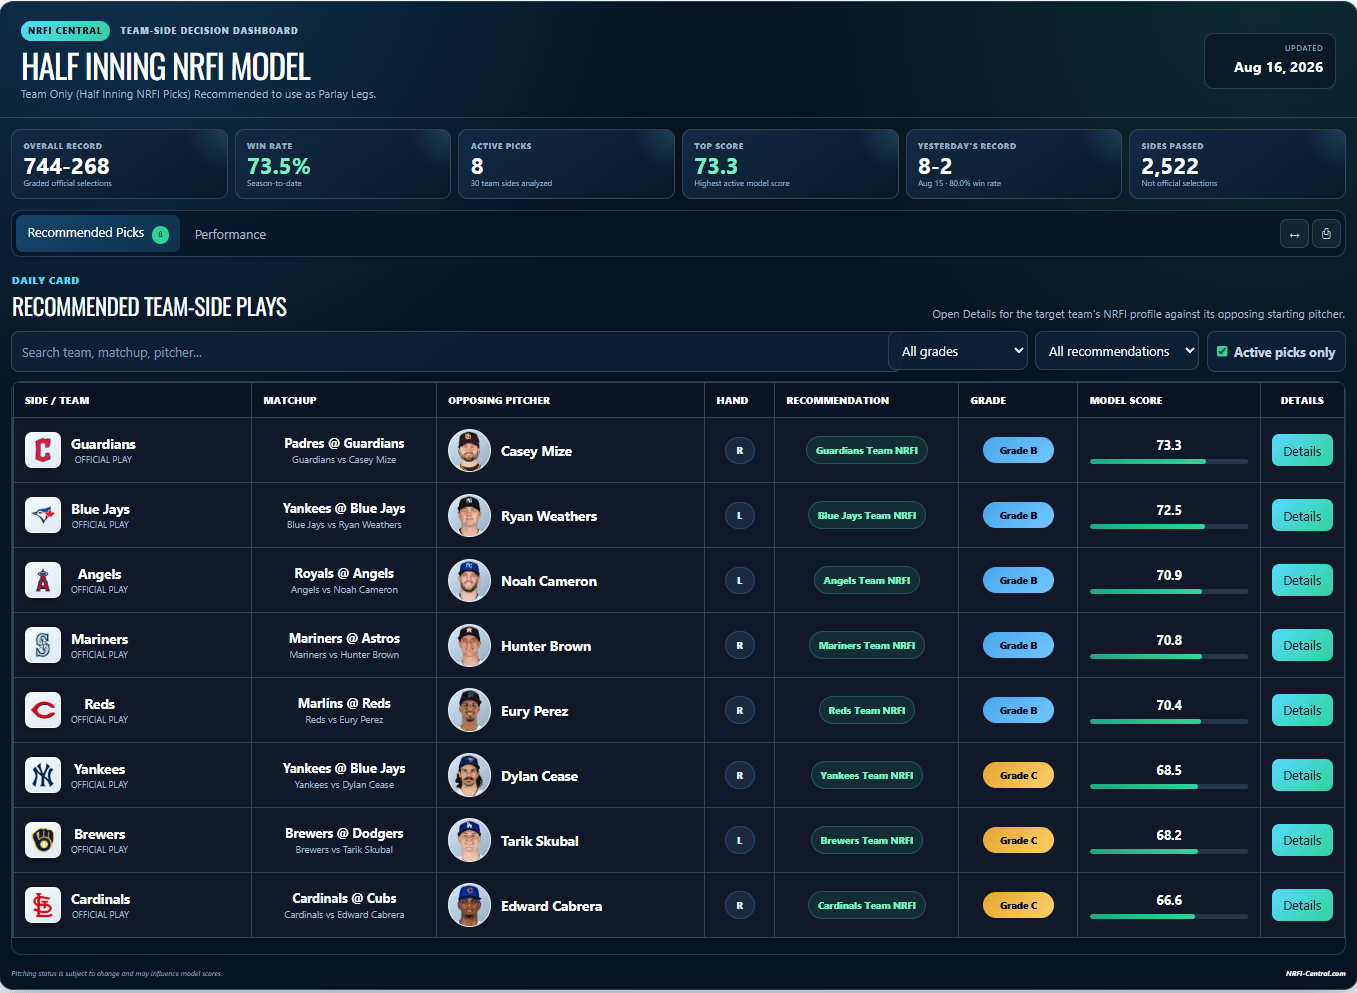Click the R hand badge for Dylan Cease
The width and height of the screenshot is (1357, 993).
(x=740, y=776)
